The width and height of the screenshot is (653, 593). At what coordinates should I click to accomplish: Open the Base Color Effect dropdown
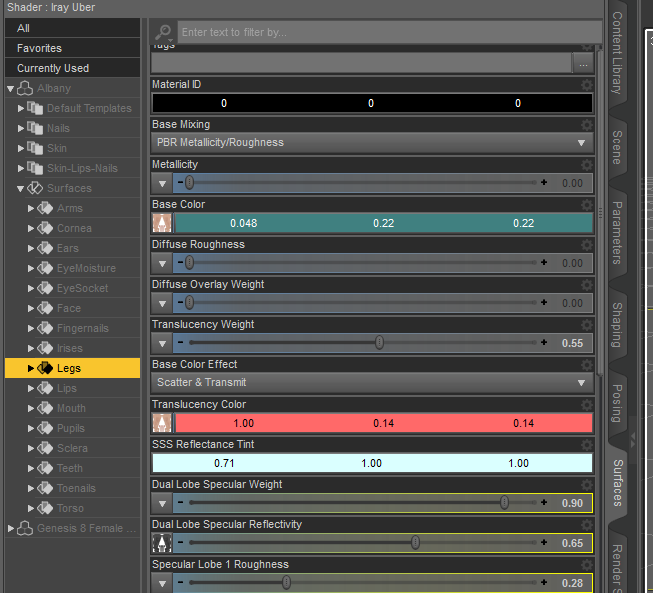372,383
